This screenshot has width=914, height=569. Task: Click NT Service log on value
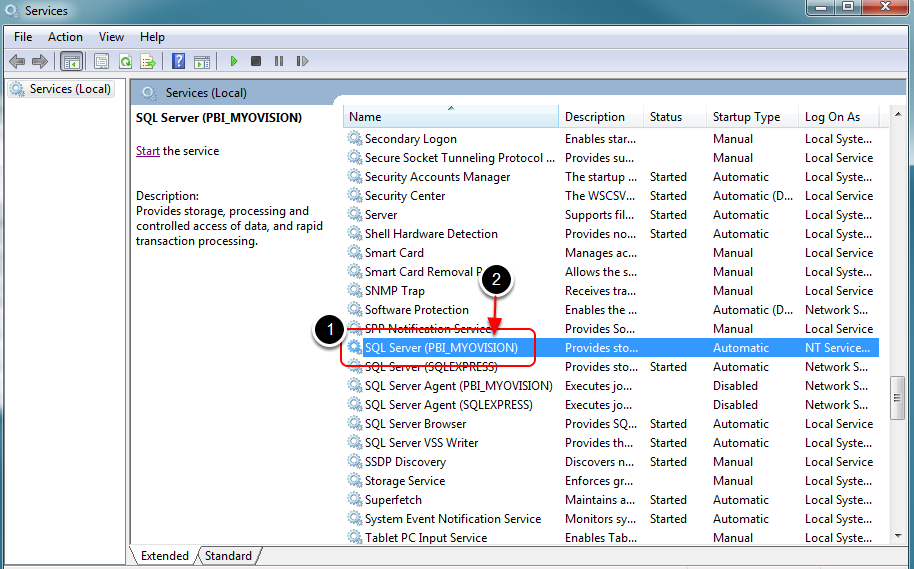click(838, 347)
